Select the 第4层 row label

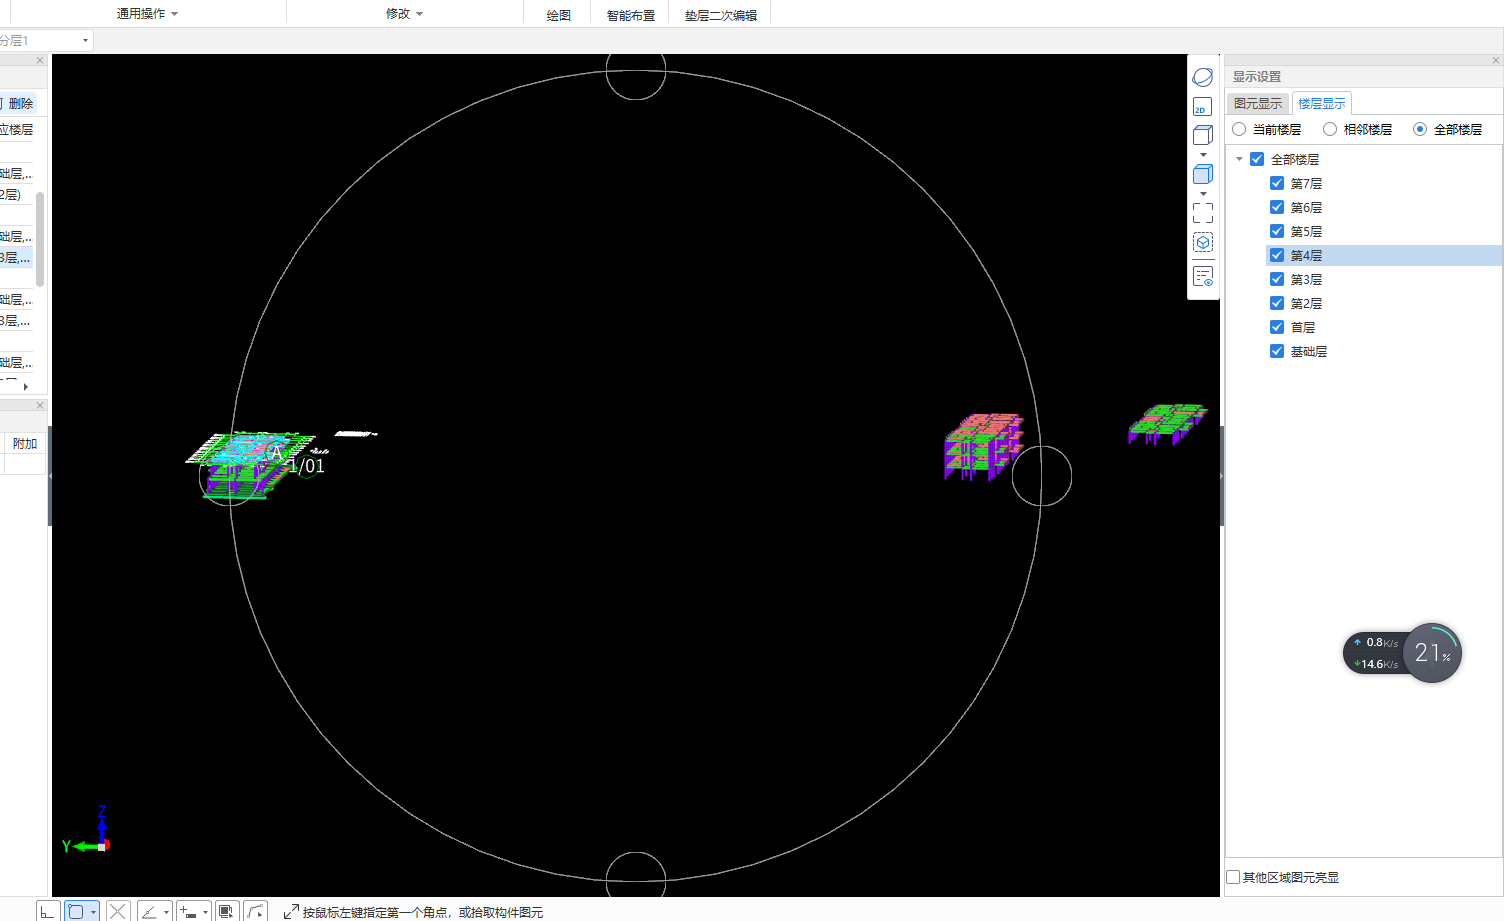[x=1306, y=255]
